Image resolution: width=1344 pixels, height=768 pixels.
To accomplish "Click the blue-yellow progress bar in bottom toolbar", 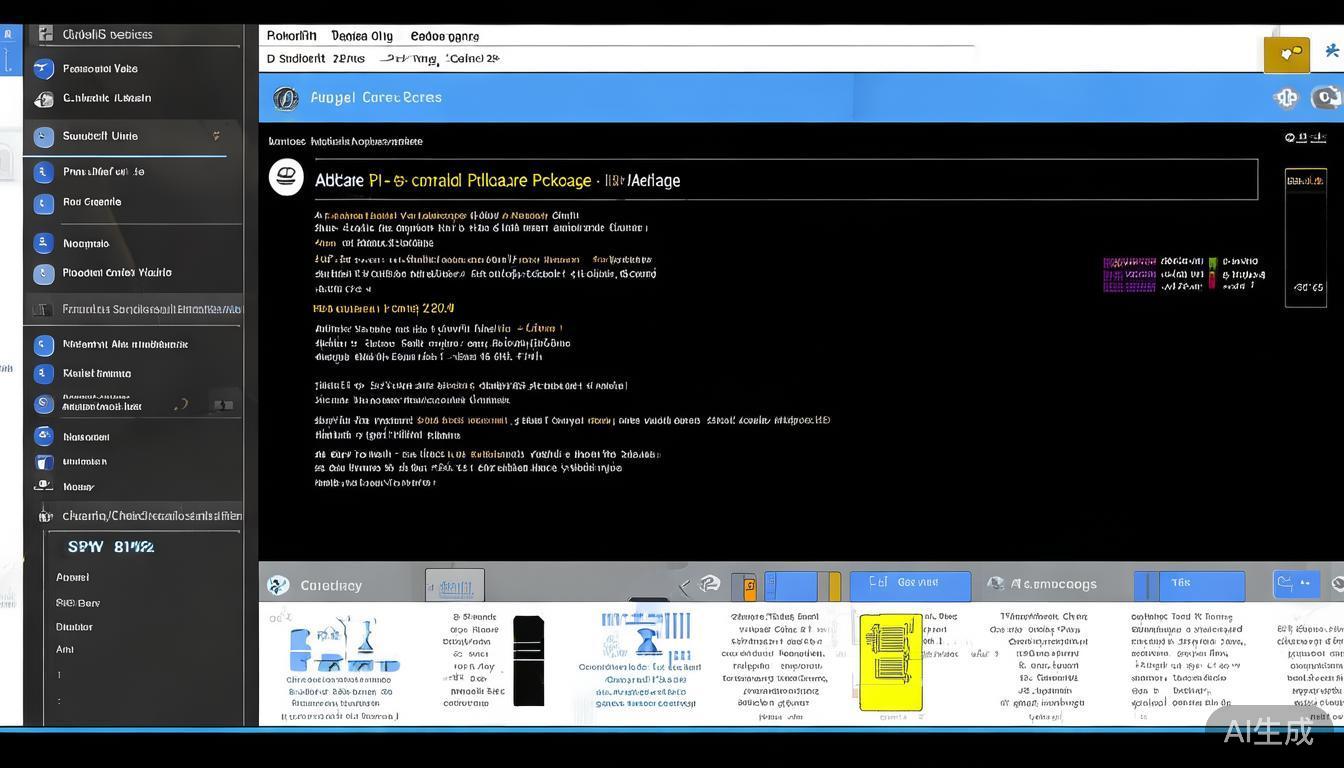I will [x=802, y=586].
